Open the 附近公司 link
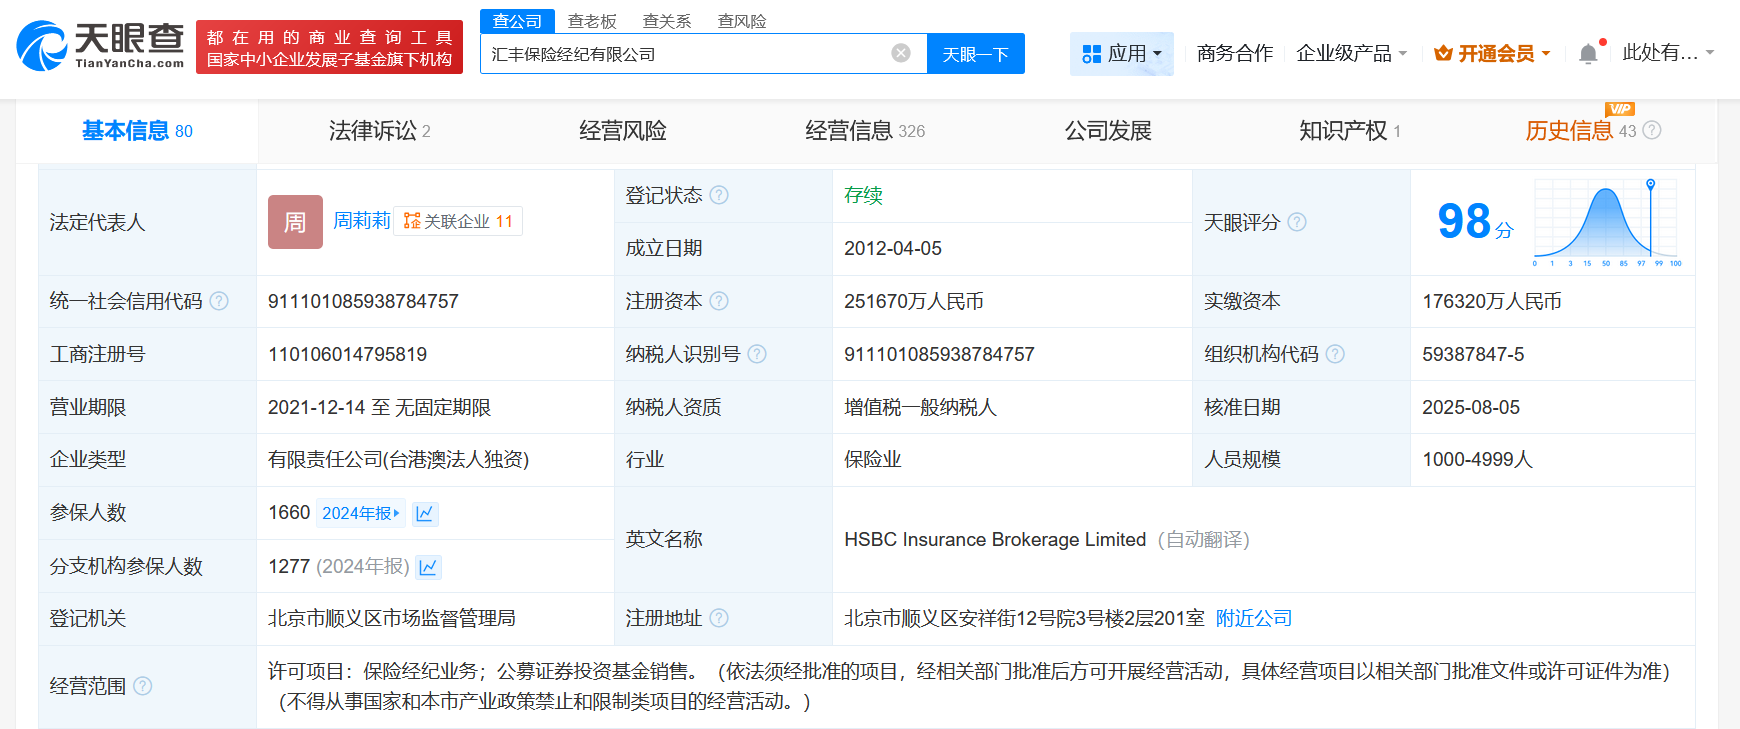 click(1254, 619)
